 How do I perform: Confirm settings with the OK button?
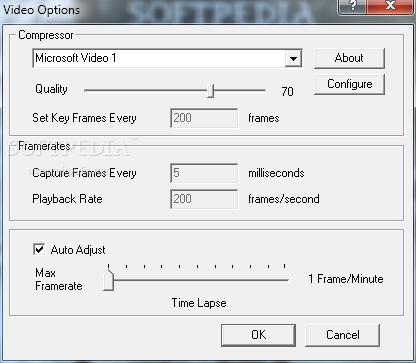coord(258,335)
